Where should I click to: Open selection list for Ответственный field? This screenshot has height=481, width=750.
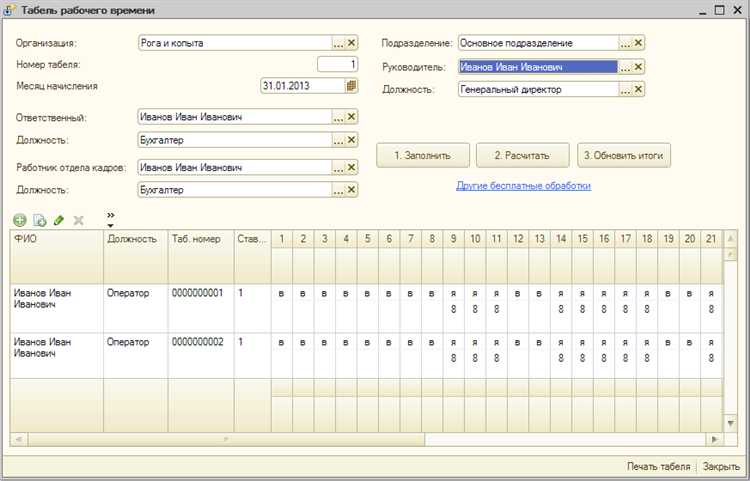pyautogui.click(x=338, y=117)
